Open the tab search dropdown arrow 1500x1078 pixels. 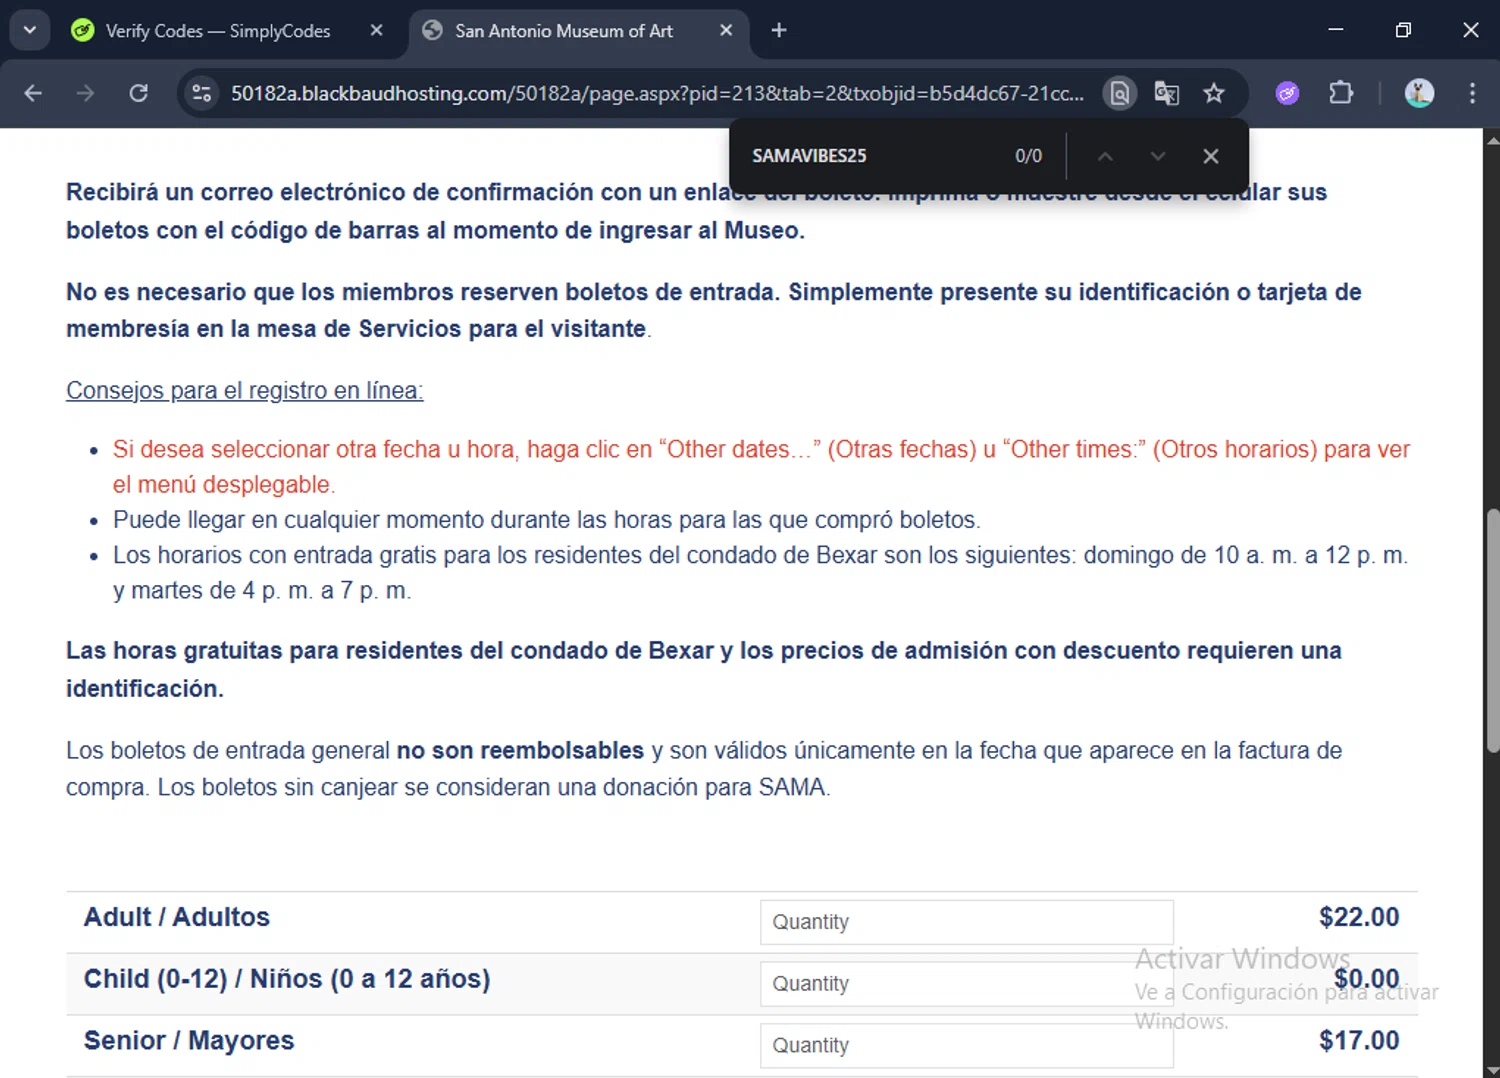click(30, 30)
